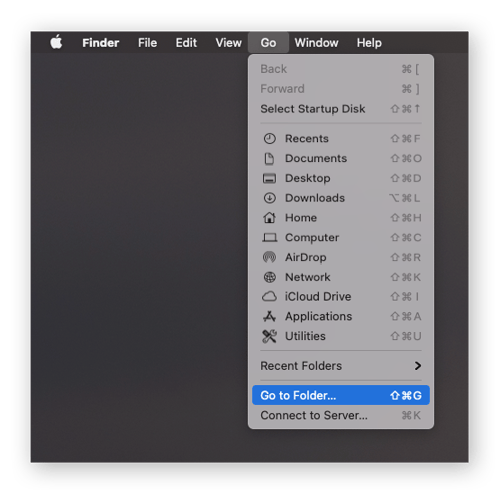Choose Home from Go menu
This screenshot has width=500, height=494.
coord(341,218)
